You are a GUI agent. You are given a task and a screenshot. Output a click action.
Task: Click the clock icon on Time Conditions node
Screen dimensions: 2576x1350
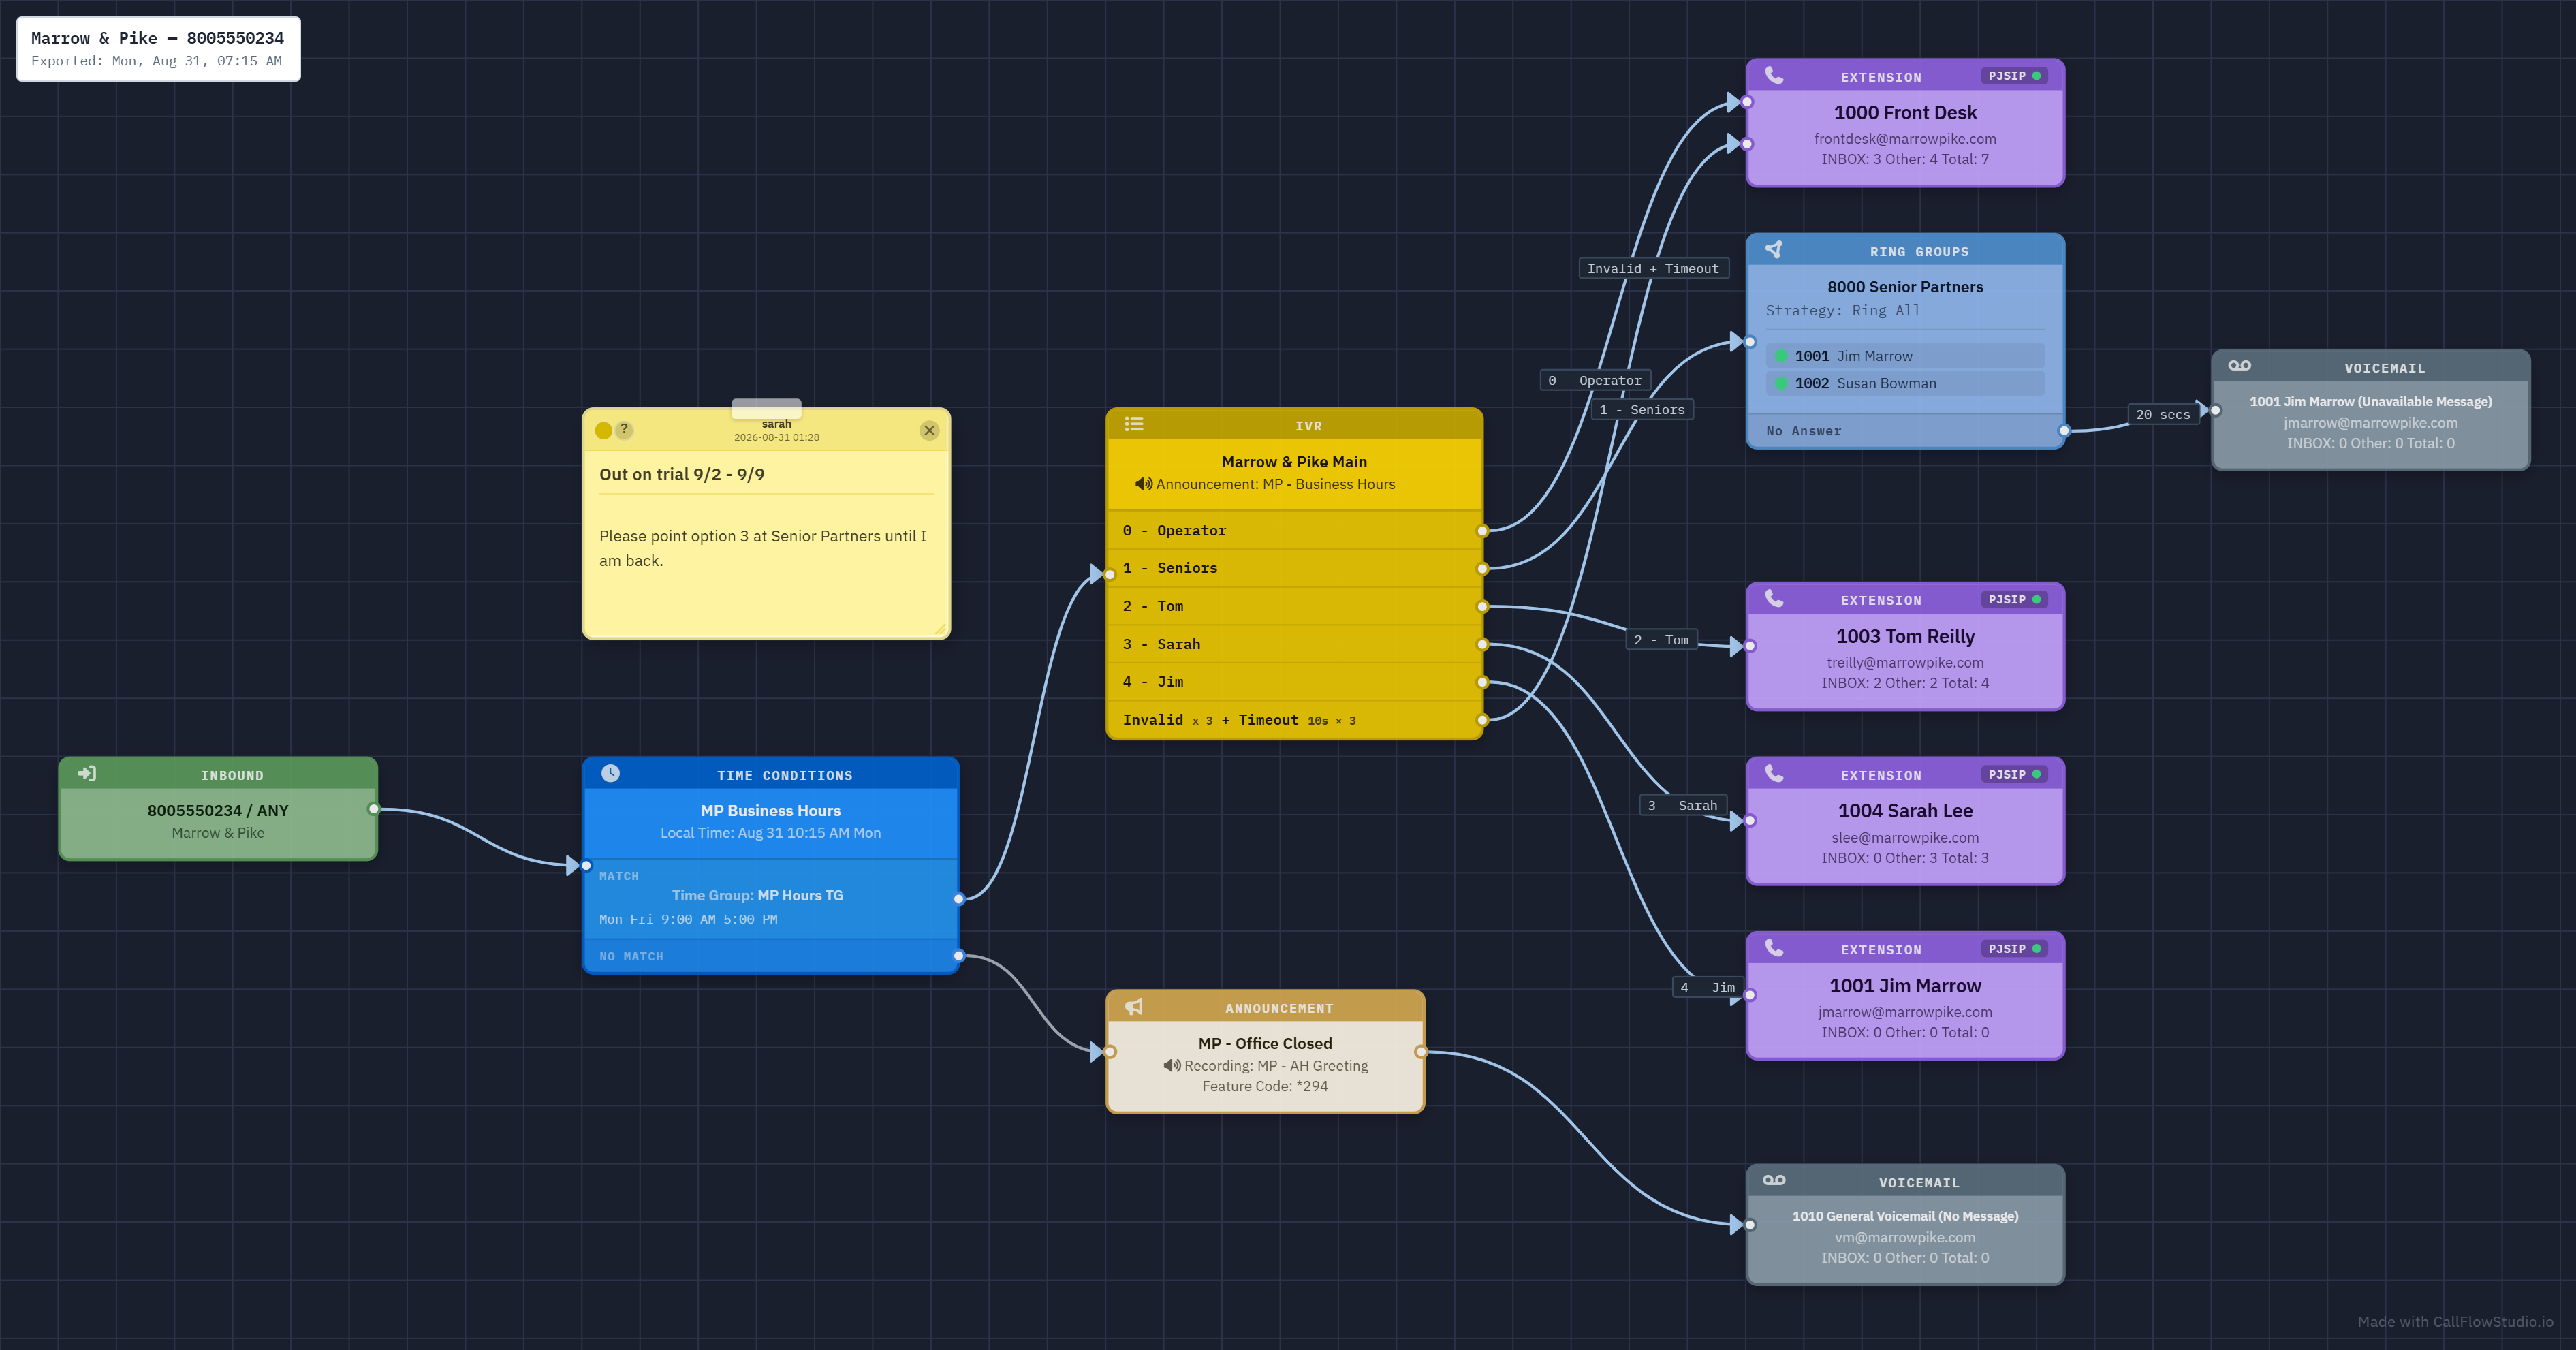[610, 774]
